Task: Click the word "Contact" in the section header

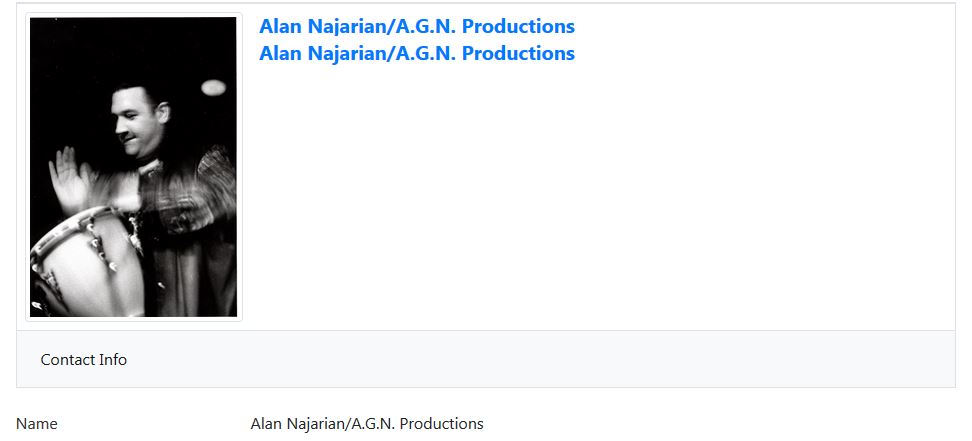Action: pos(68,360)
